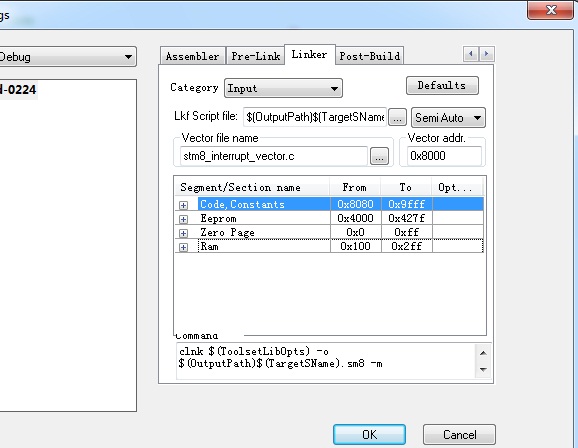This screenshot has width=578, height=448.
Task: Confirm with the OK button
Action: pyautogui.click(x=369, y=434)
